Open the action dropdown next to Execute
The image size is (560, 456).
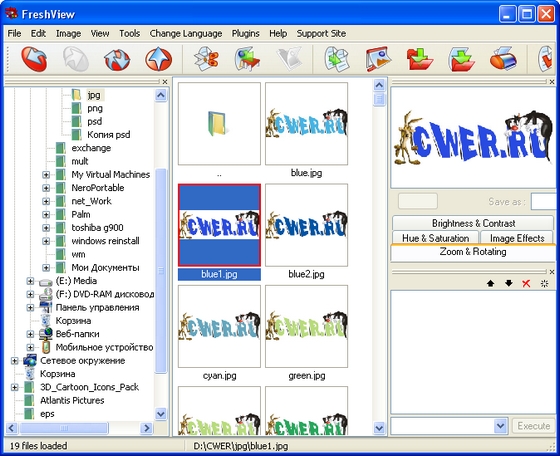click(500, 426)
